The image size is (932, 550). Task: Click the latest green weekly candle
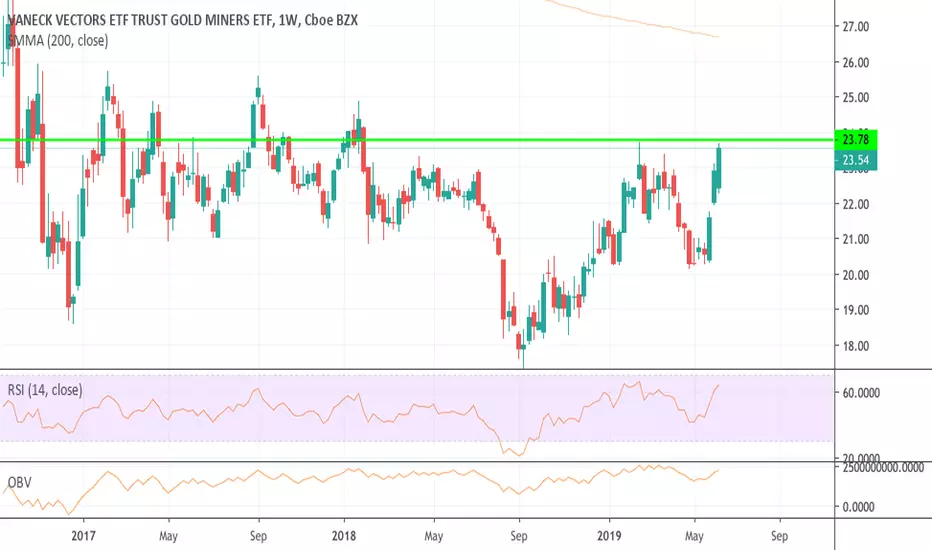(x=719, y=168)
